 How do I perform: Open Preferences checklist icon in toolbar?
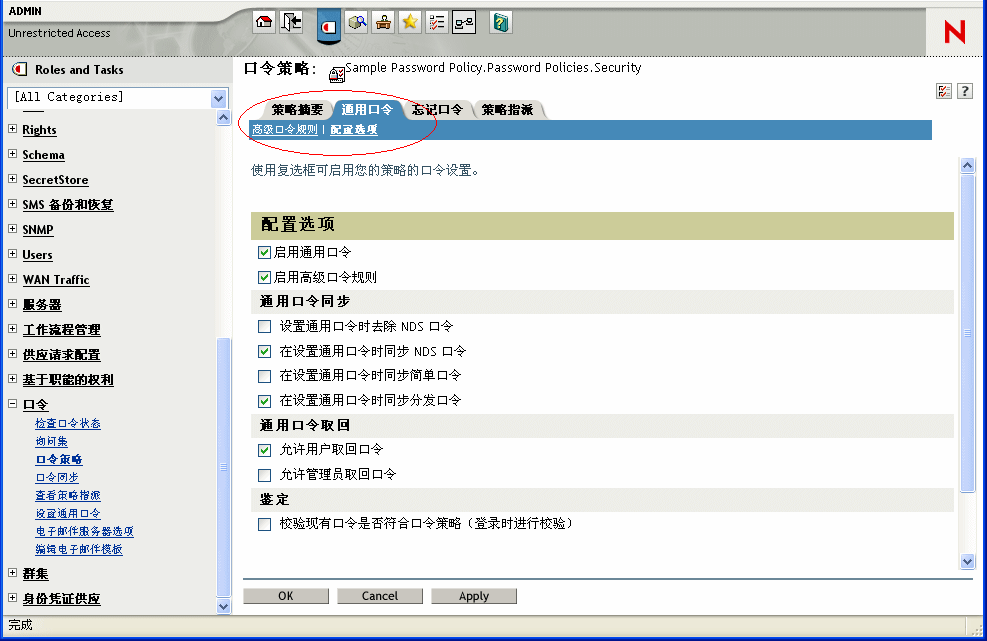click(x=436, y=23)
